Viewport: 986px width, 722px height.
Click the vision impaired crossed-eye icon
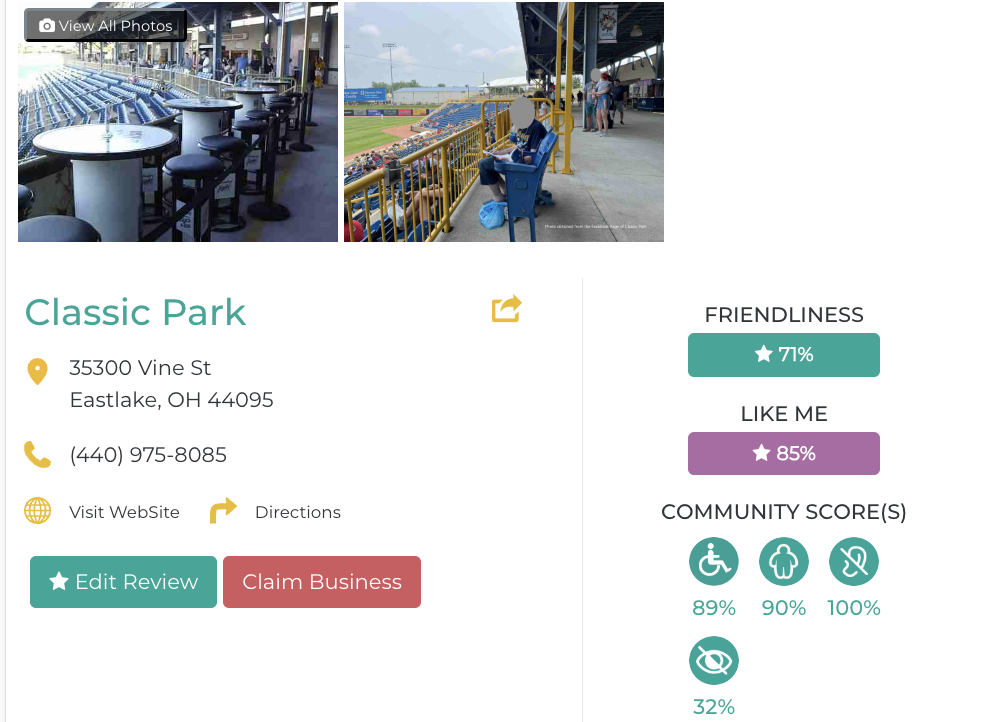[714, 660]
